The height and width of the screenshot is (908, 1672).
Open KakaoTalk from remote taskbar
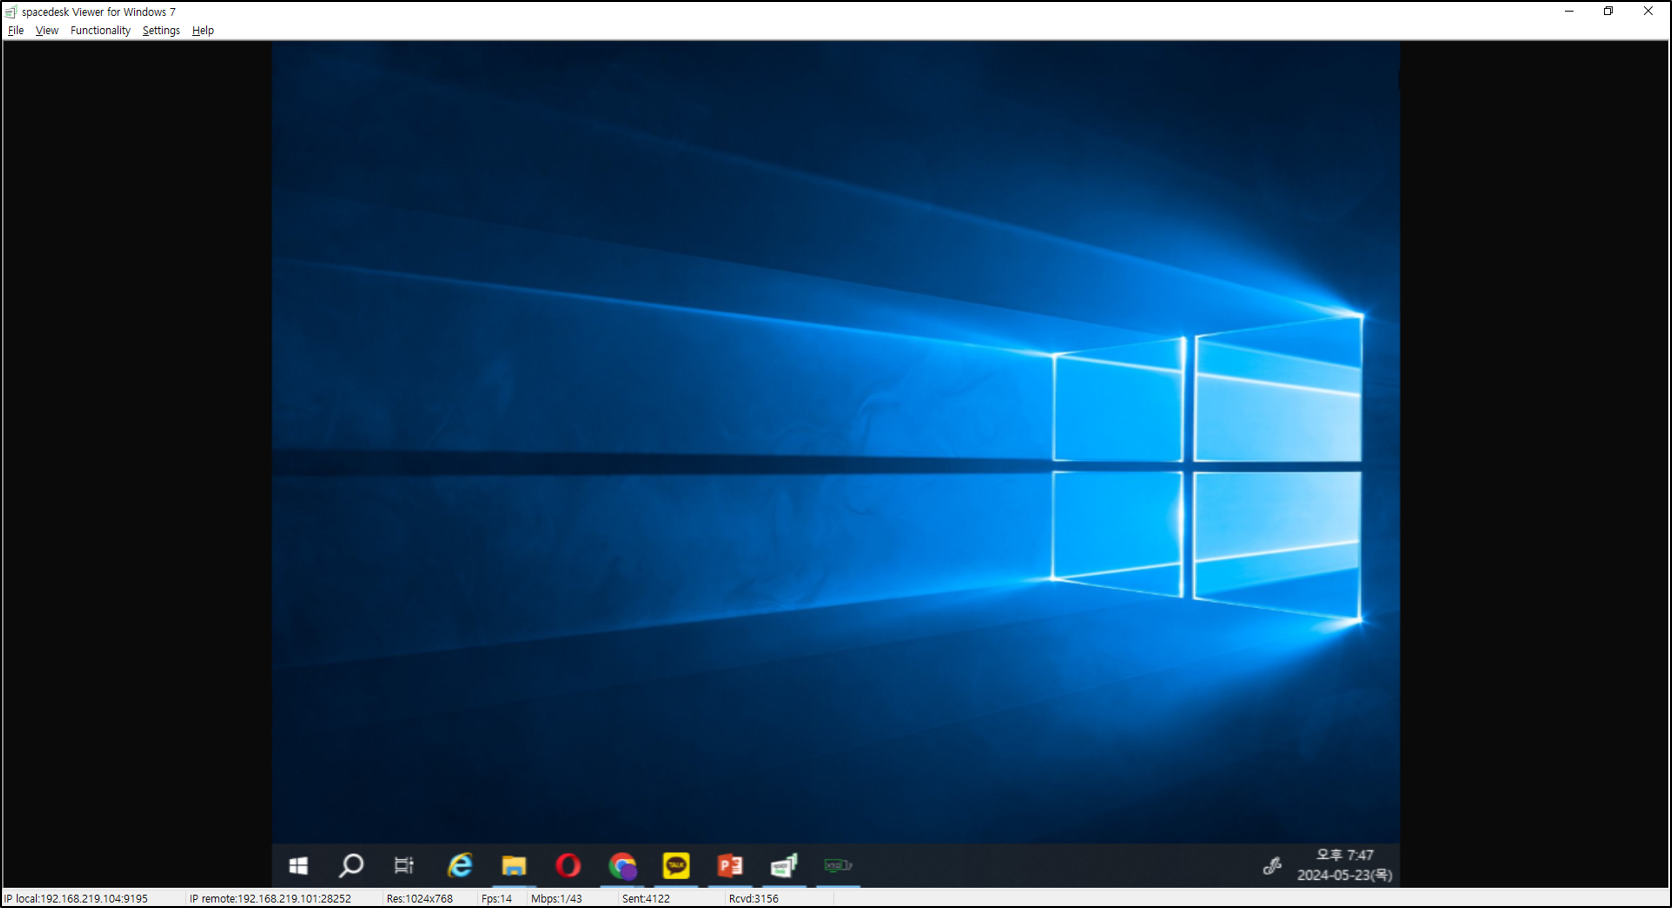pos(676,865)
